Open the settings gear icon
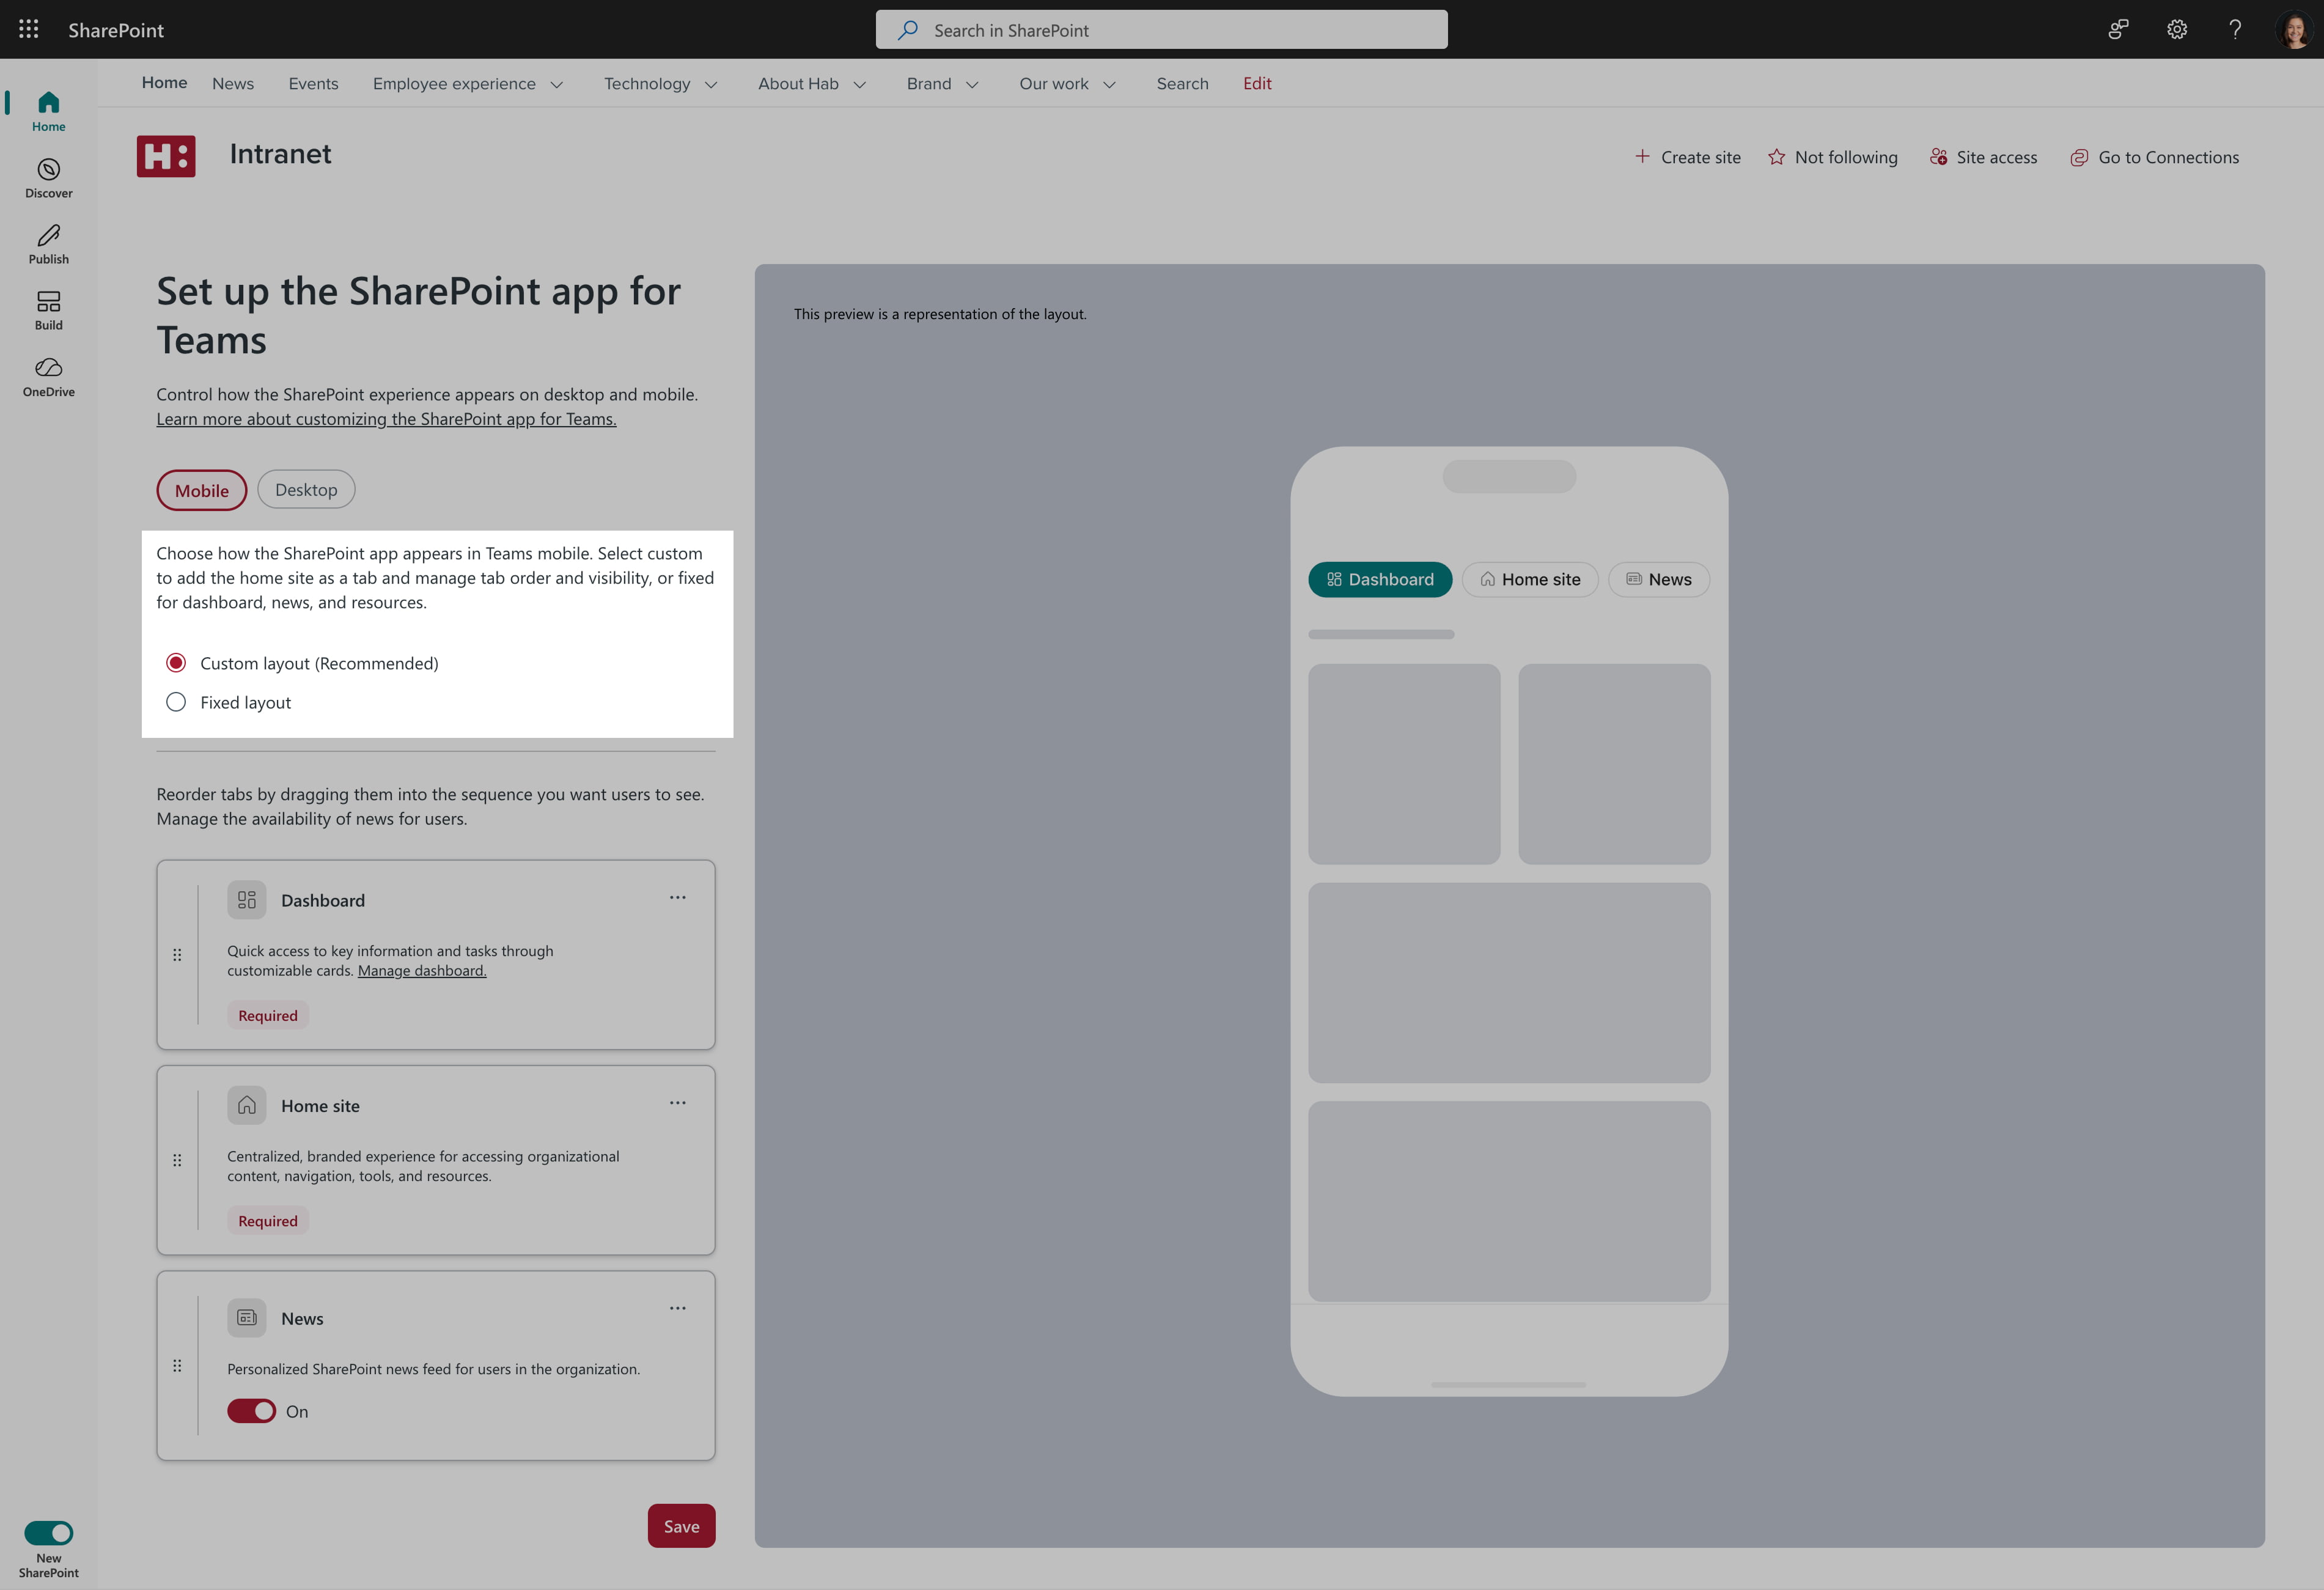This screenshot has width=2324, height=1590. 2176,29
